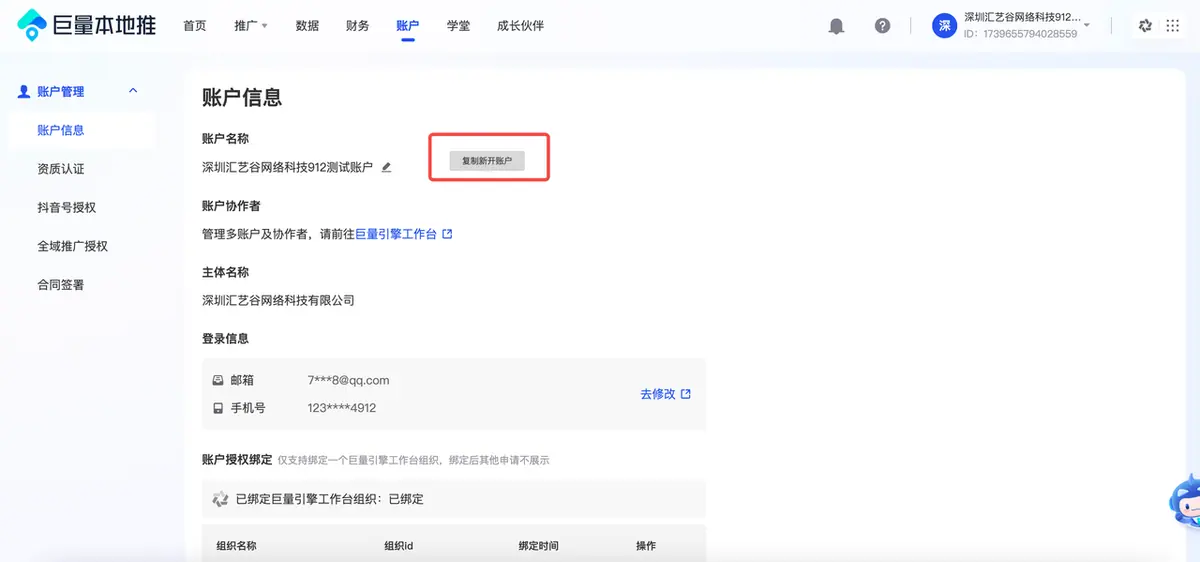Click the external link icon after 巨量引擎工作台
Viewport: 1200px width, 562px height.
click(x=447, y=234)
